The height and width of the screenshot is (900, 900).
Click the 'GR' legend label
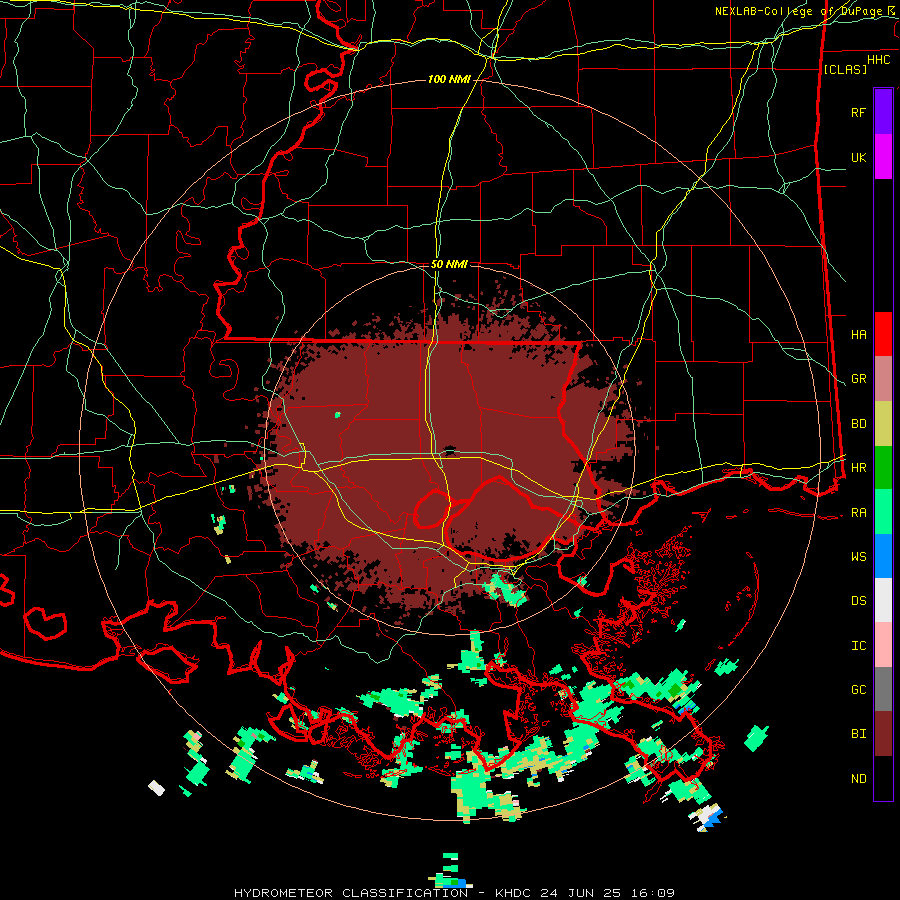858,379
